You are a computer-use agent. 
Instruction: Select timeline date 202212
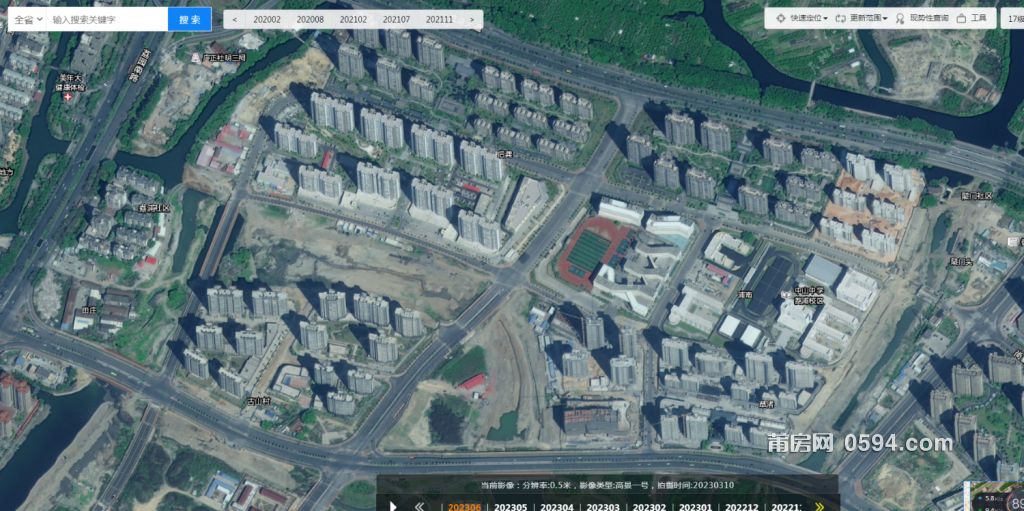(742, 507)
